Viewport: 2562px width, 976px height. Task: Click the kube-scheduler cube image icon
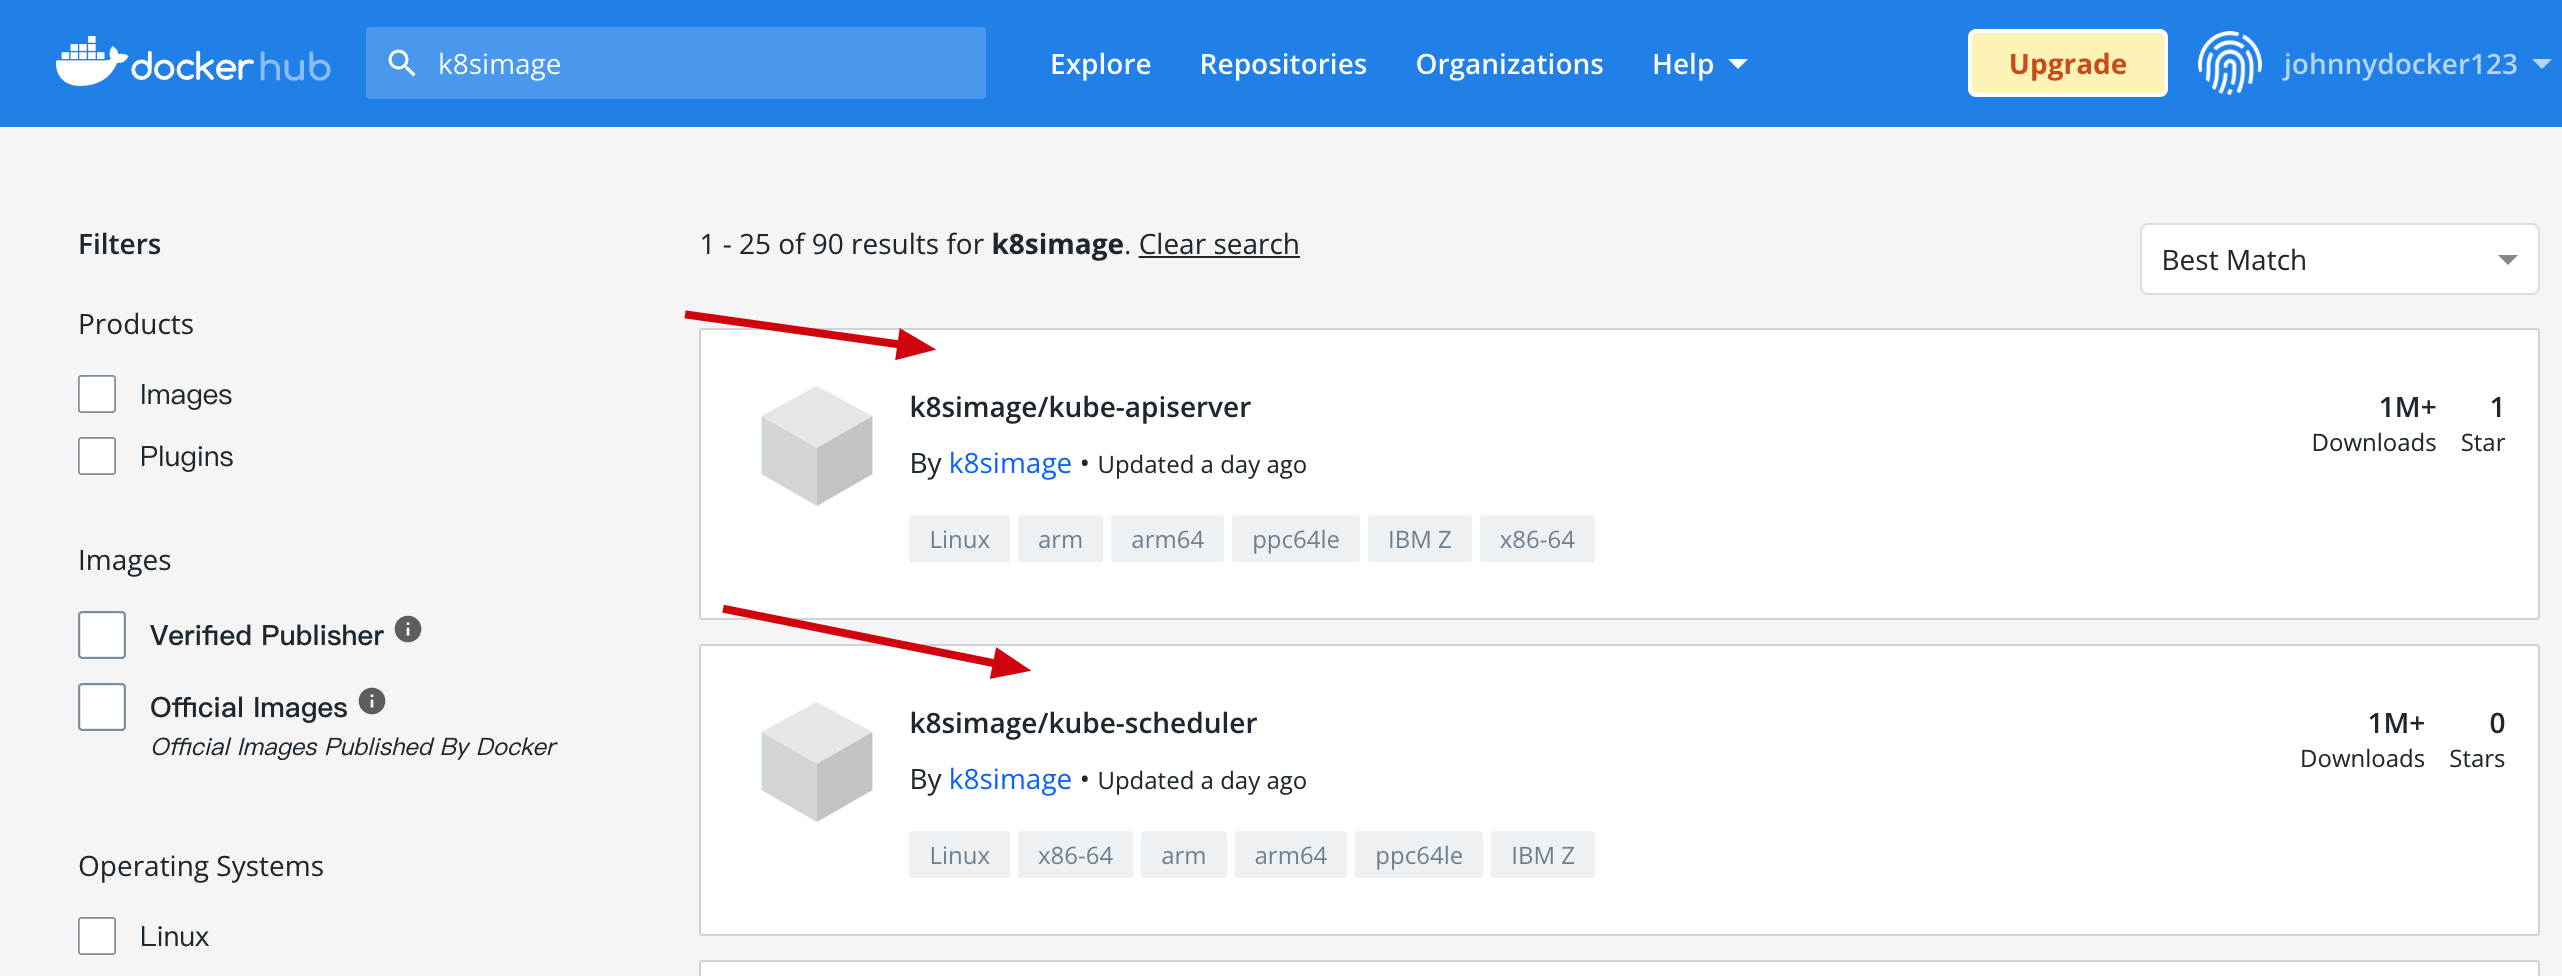(x=817, y=762)
